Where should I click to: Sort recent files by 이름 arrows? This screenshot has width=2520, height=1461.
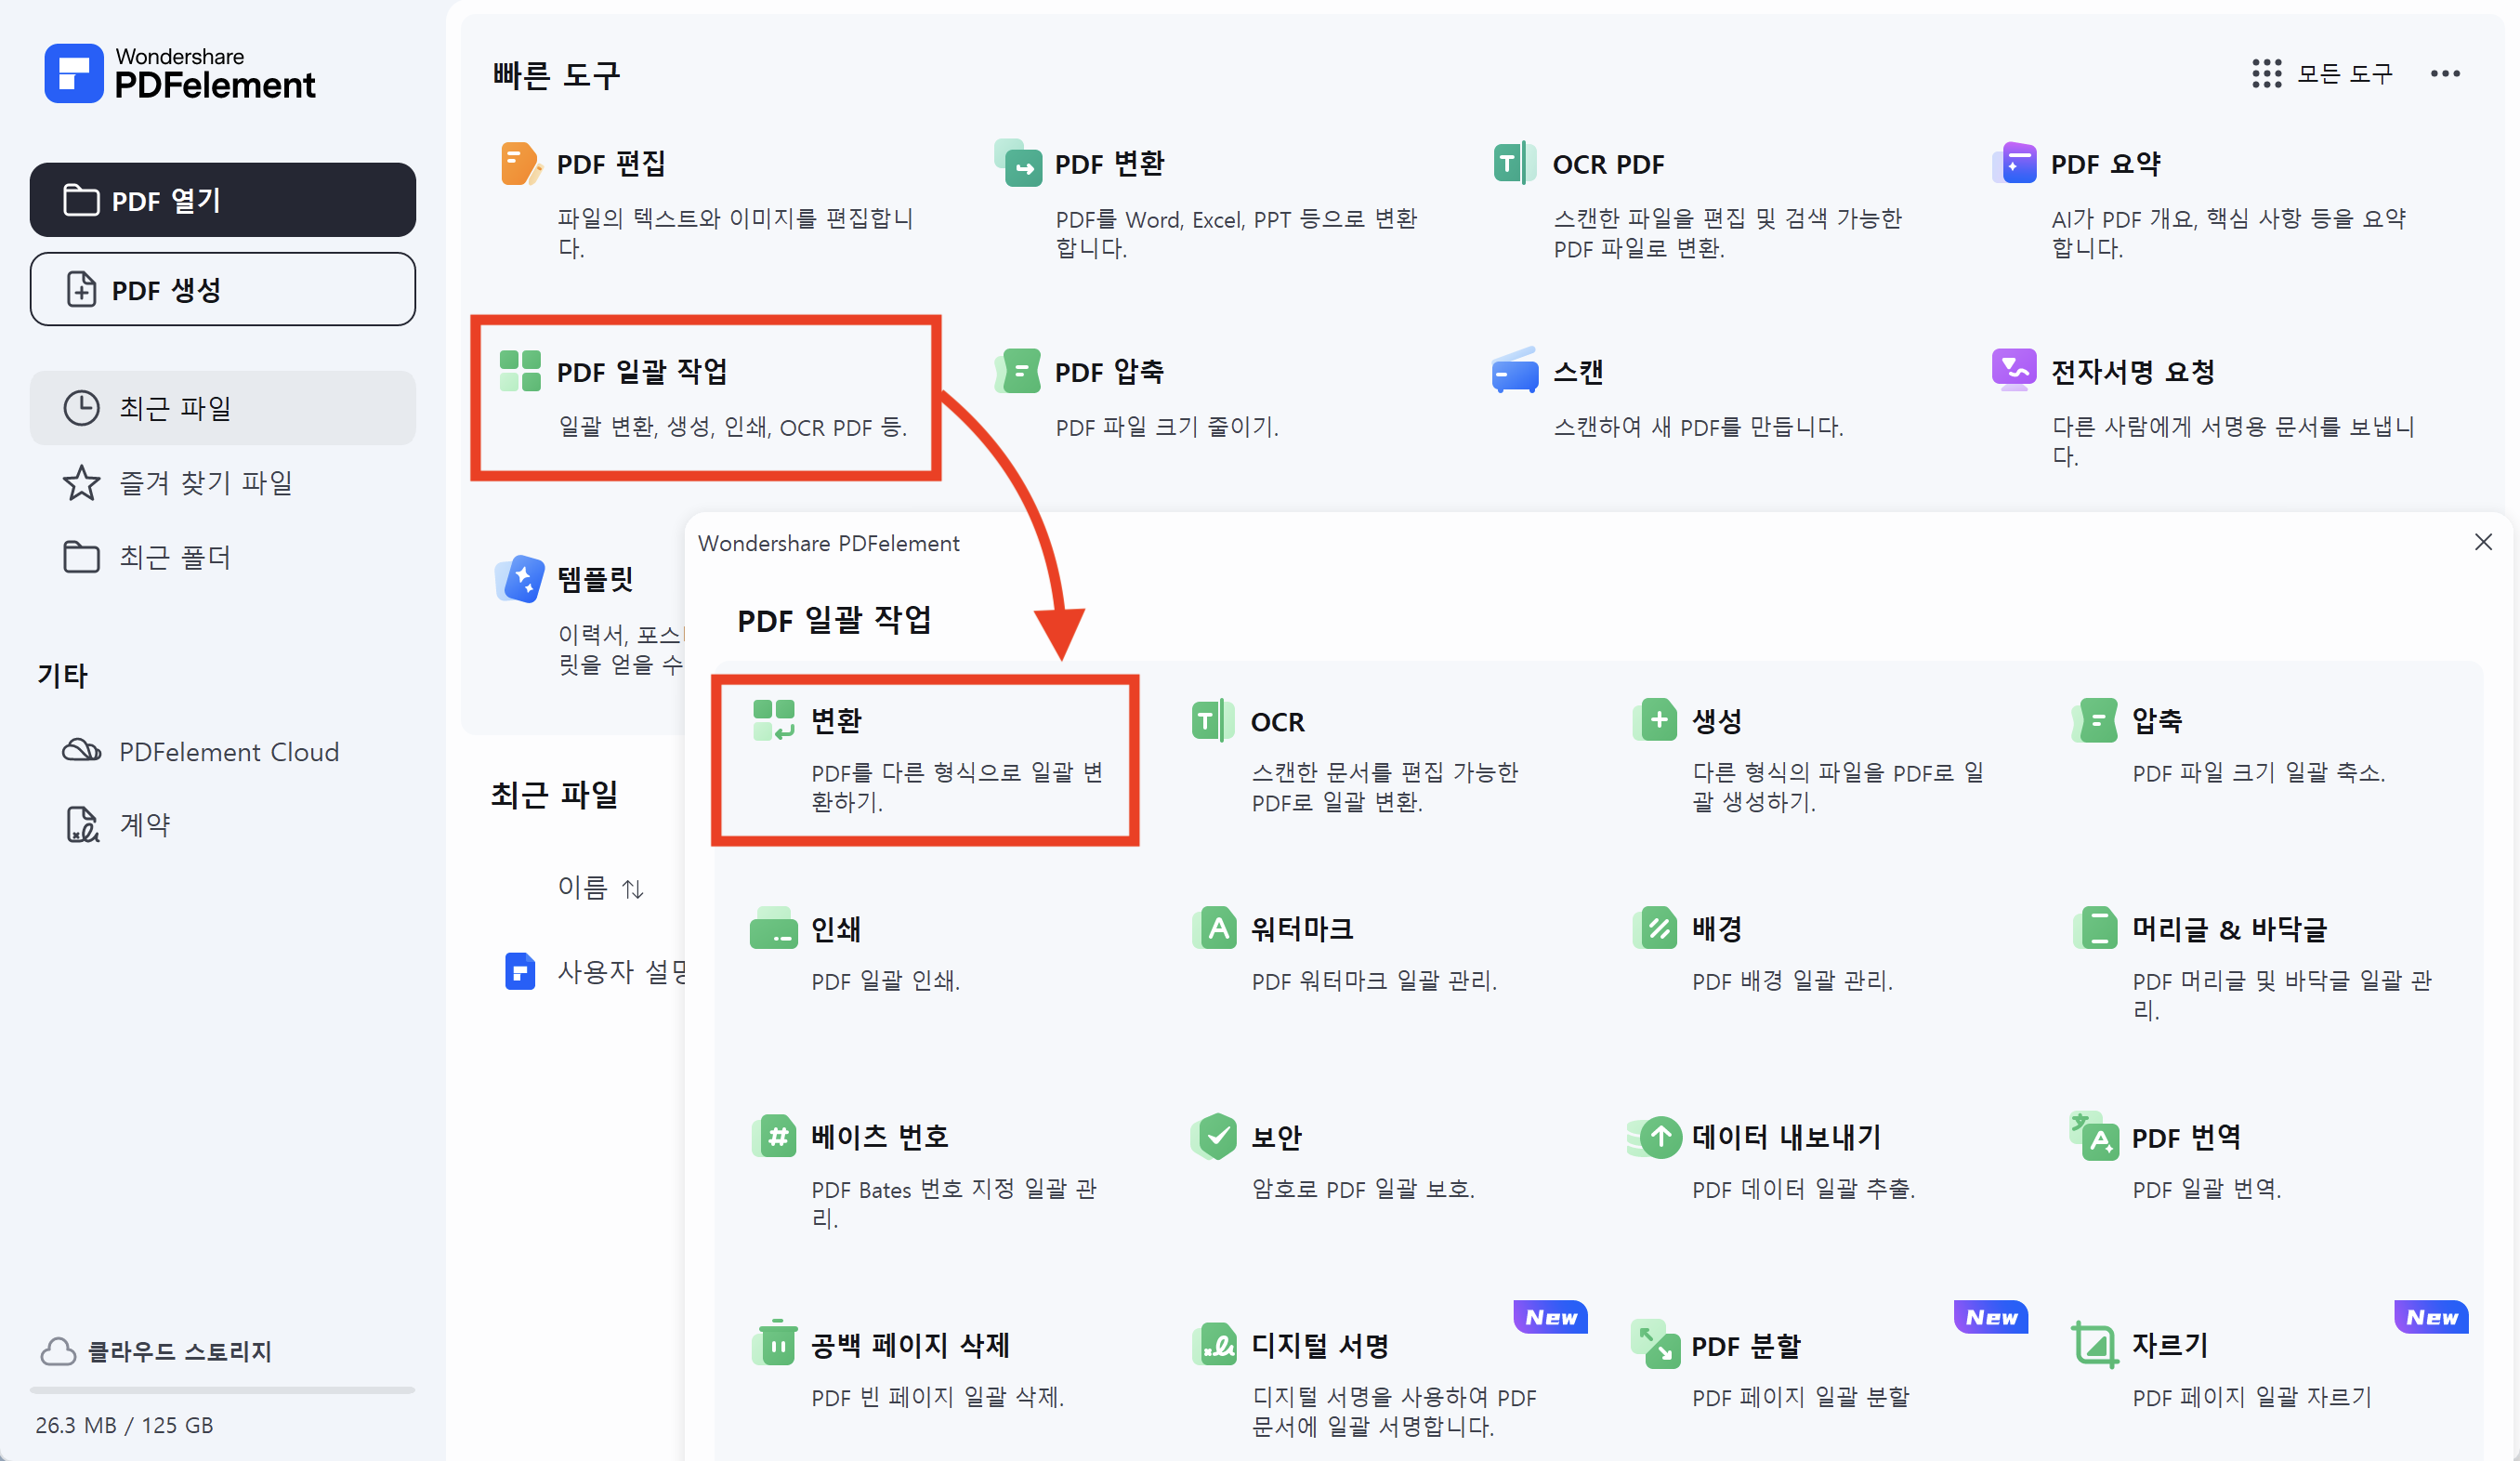(632, 888)
